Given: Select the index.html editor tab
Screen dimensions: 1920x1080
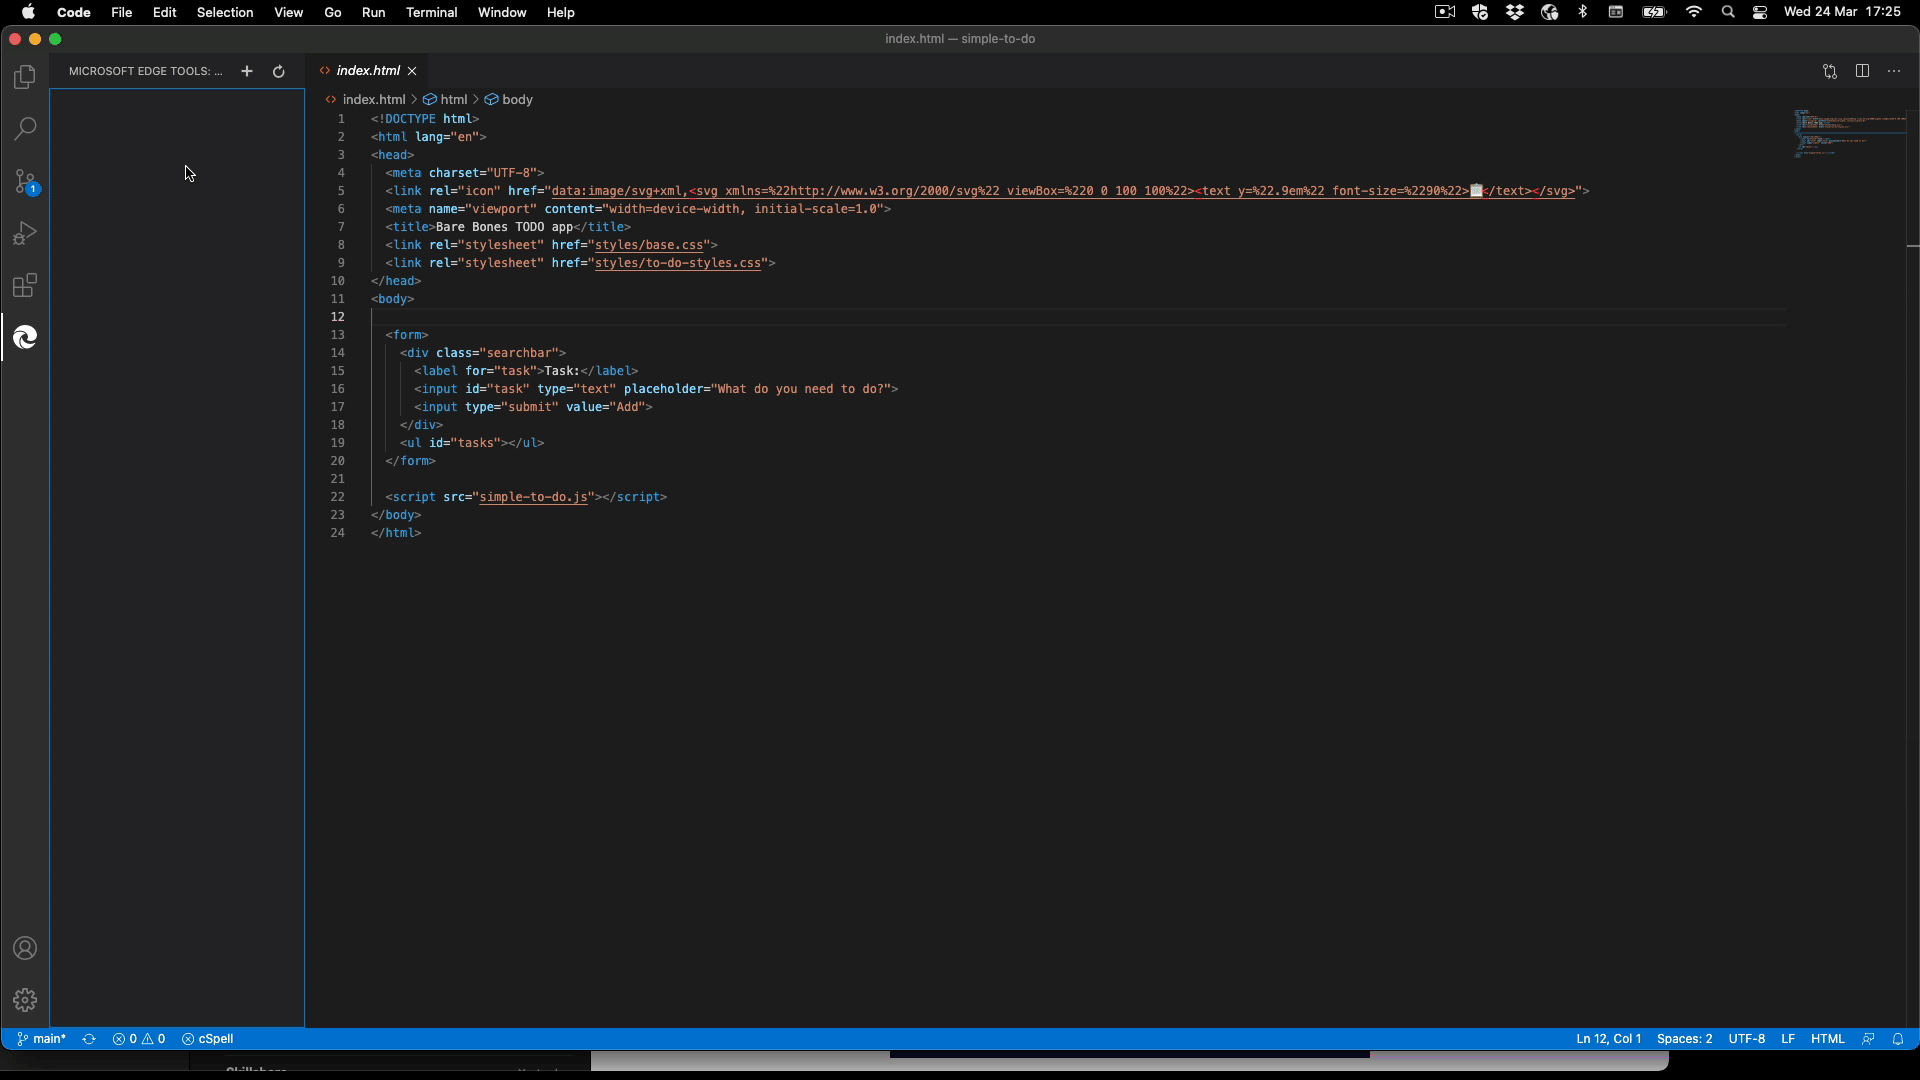Looking at the screenshot, I should click(367, 71).
